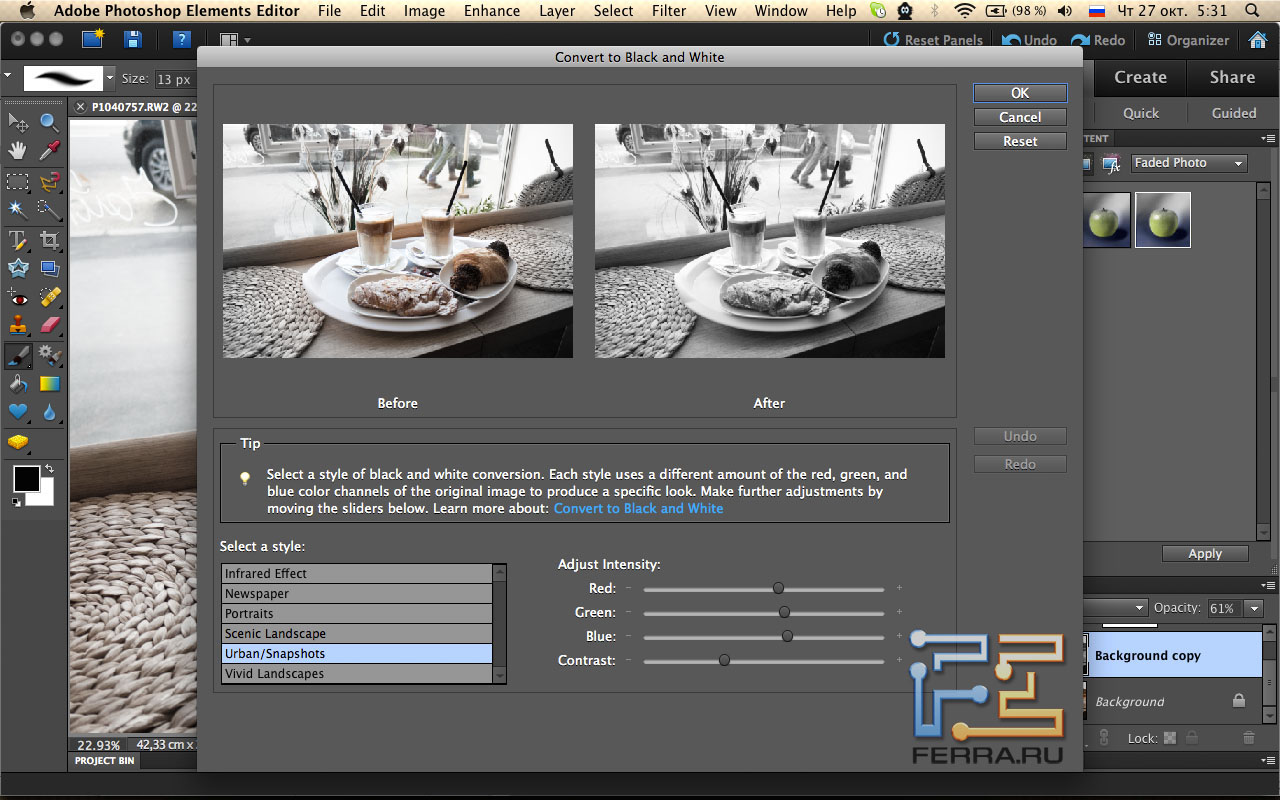Choose the Eraser tool
The height and width of the screenshot is (800, 1280).
49,326
